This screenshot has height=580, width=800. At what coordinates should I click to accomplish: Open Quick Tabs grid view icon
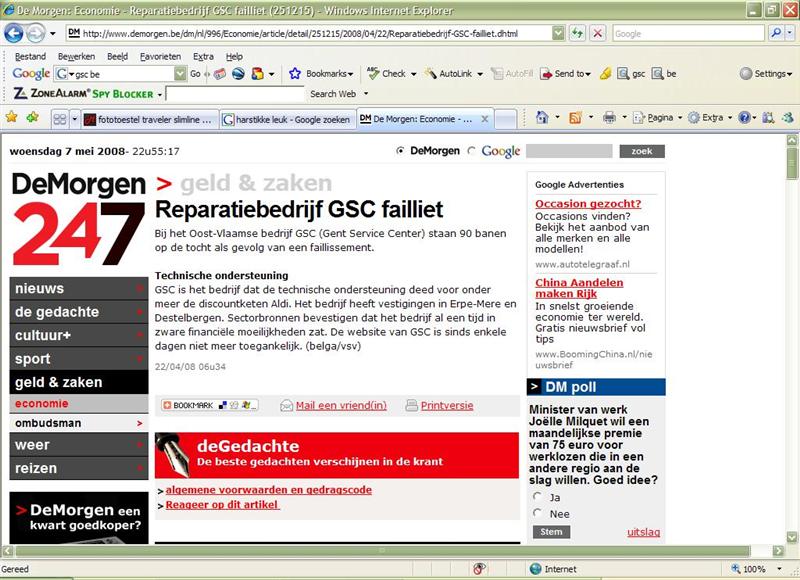(x=60, y=119)
